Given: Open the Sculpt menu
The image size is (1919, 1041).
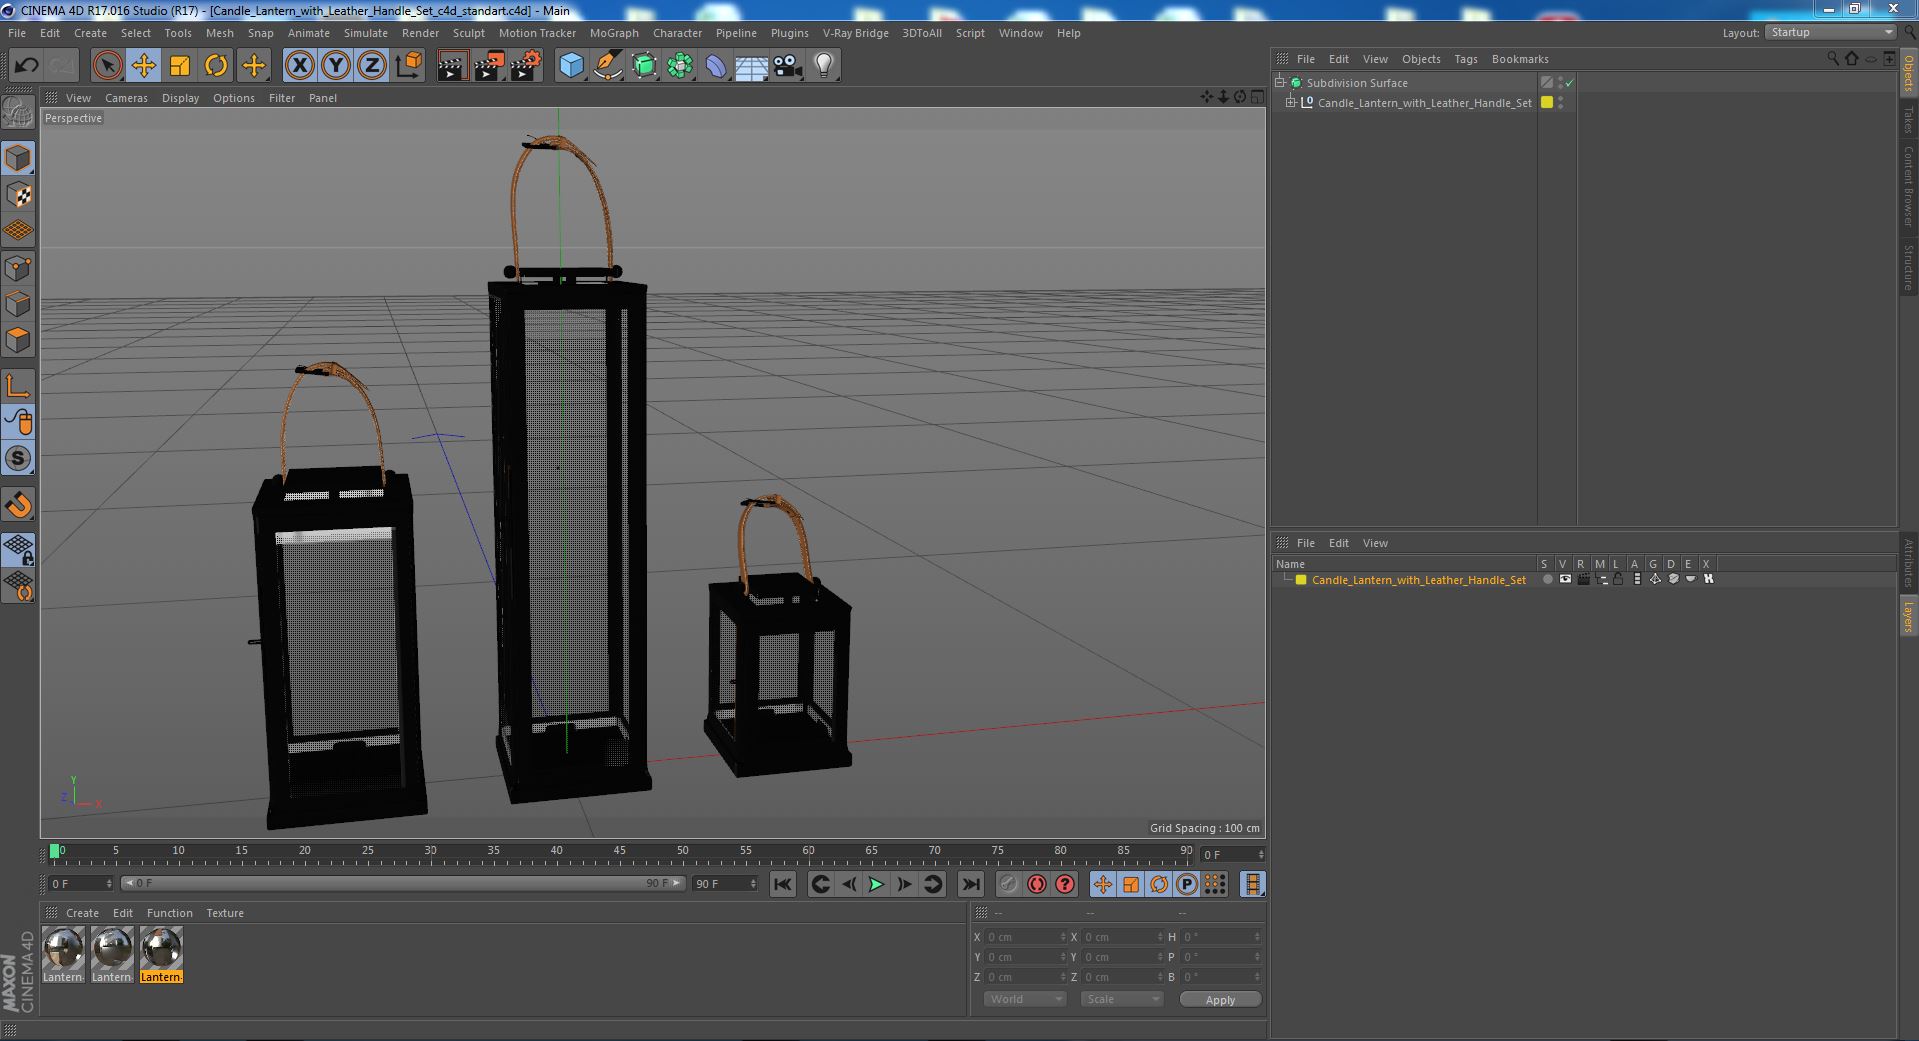Looking at the screenshot, I should click(468, 33).
